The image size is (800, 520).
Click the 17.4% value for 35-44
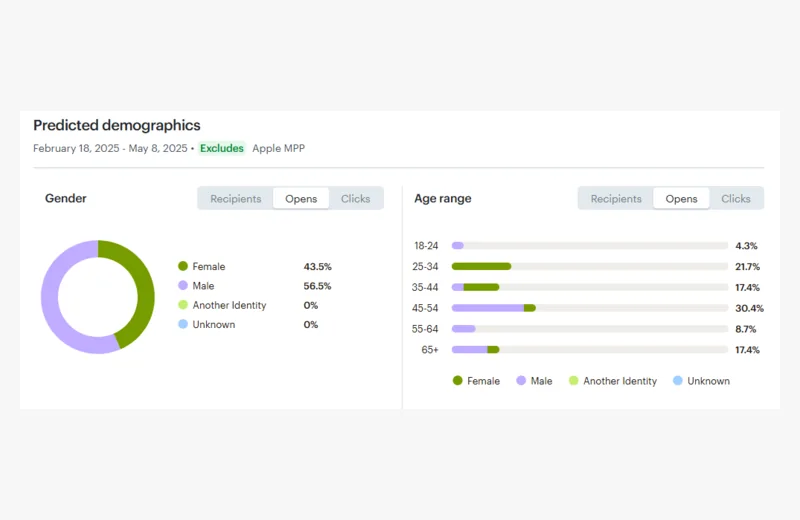747,287
